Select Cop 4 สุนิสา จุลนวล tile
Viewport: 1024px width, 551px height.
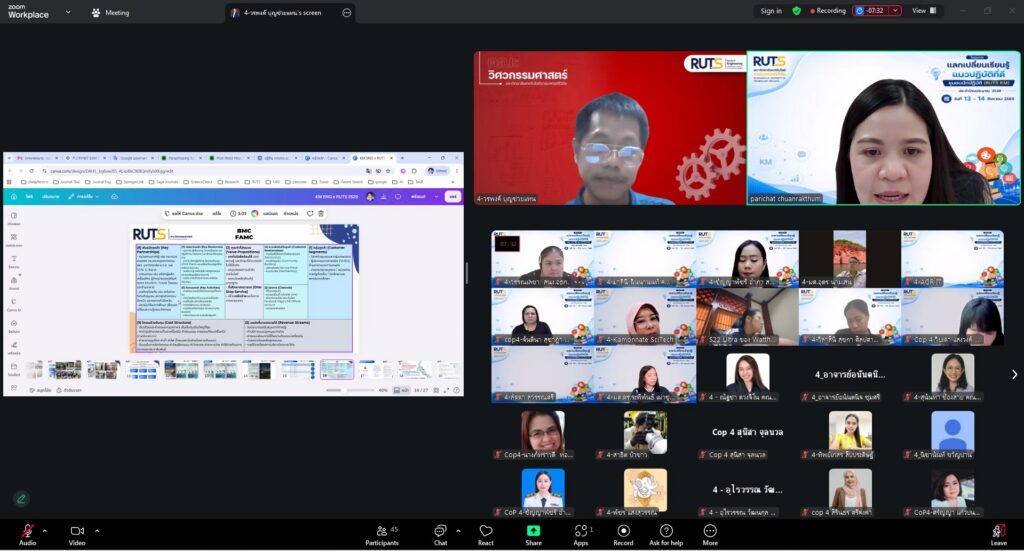[747, 435]
